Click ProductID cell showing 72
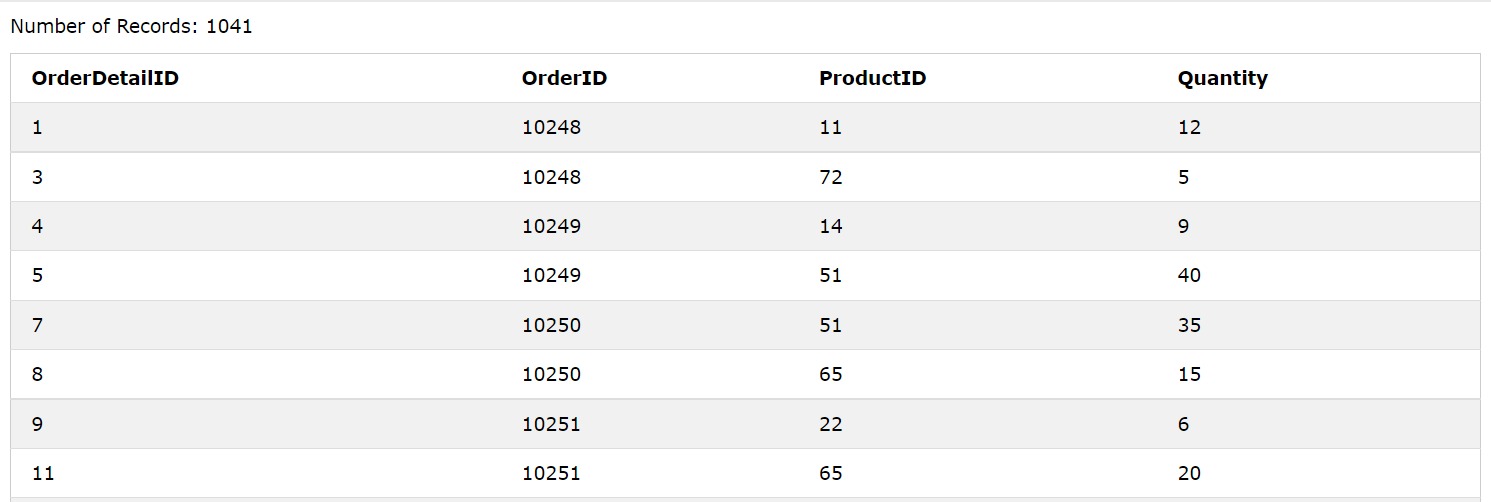This screenshot has height=502, width=1491. point(830,177)
